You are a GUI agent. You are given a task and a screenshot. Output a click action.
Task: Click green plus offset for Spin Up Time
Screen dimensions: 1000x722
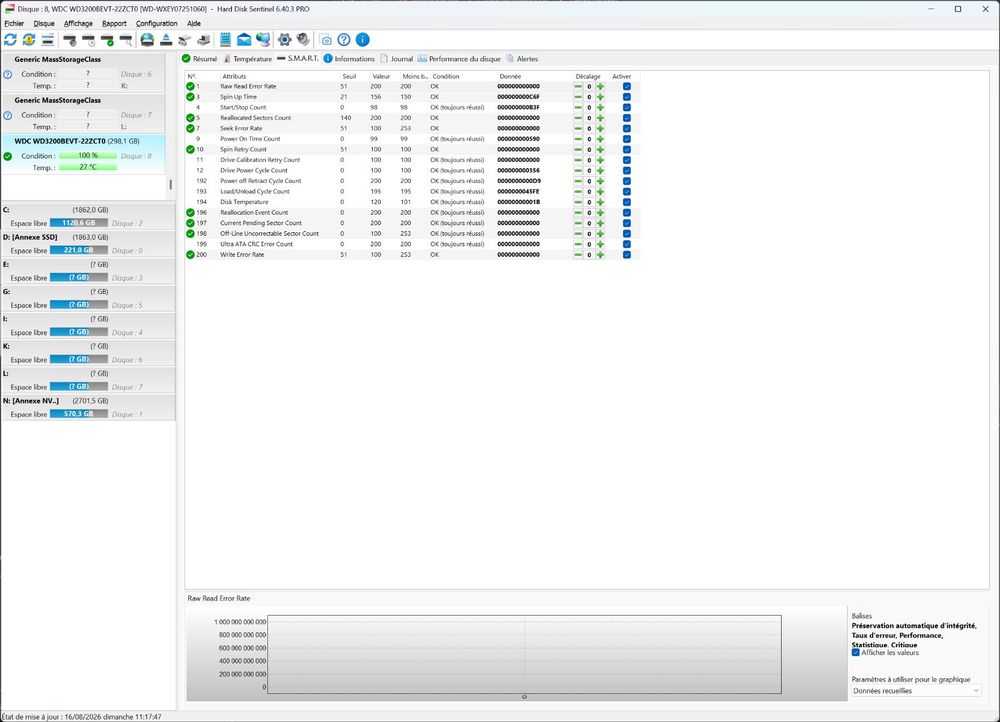pyautogui.click(x=600, y=97)
